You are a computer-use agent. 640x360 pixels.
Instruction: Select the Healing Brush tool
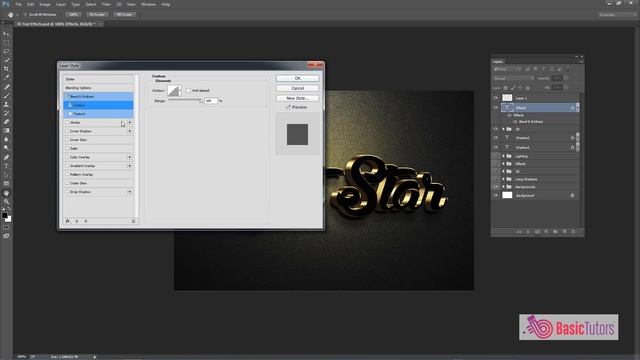click(x=6, y=87)
